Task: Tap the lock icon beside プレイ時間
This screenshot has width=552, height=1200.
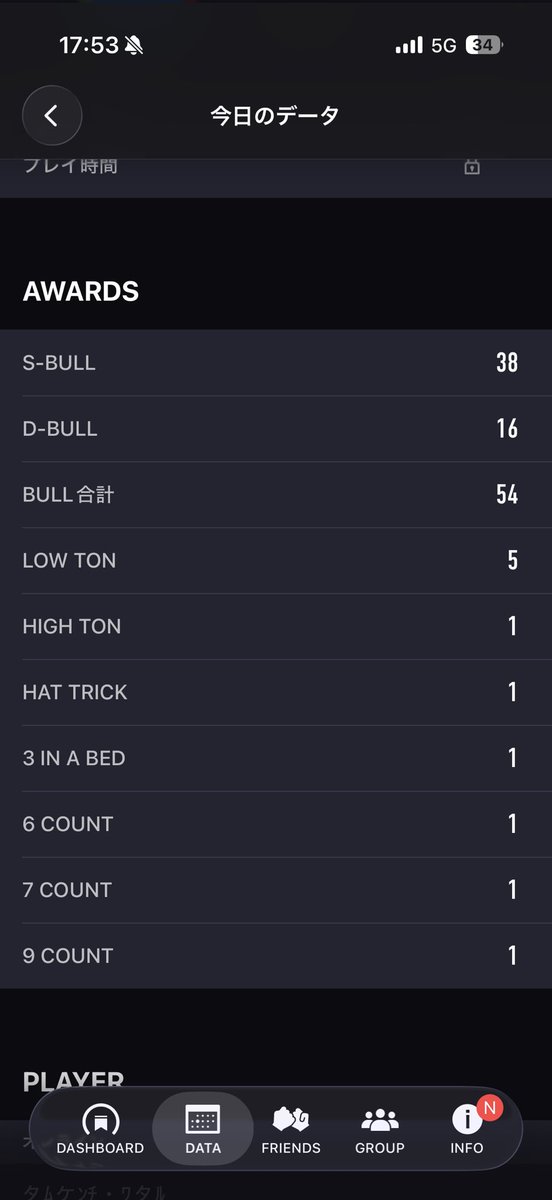Action: 472,167
